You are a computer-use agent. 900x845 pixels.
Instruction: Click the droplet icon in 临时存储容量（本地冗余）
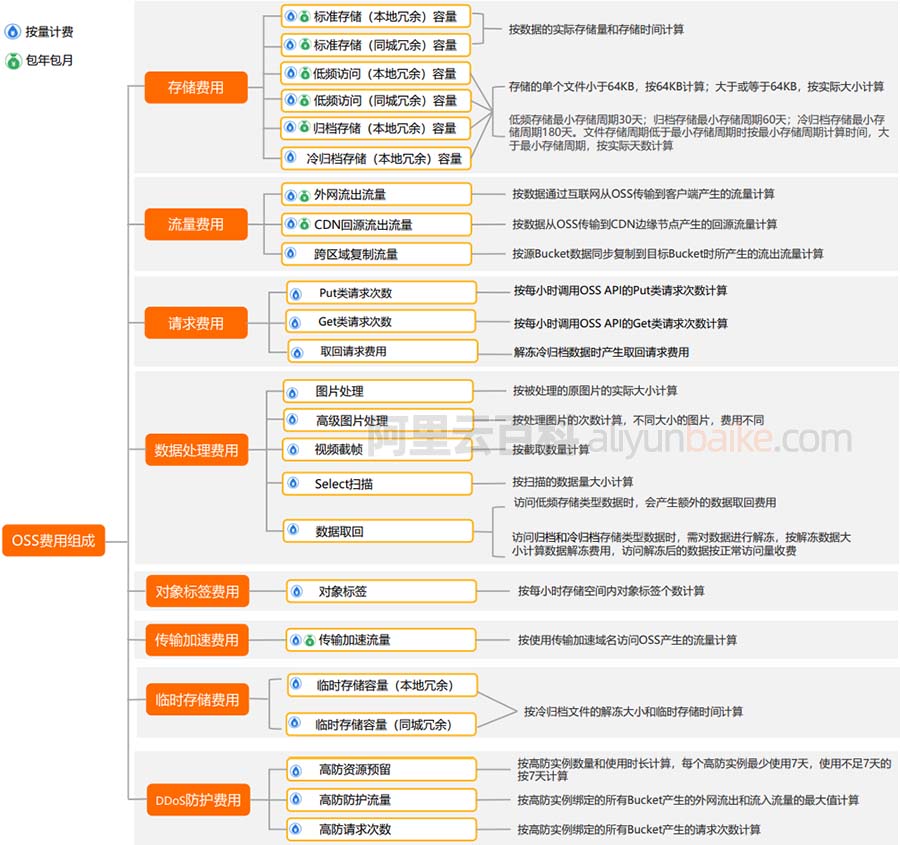296,684
